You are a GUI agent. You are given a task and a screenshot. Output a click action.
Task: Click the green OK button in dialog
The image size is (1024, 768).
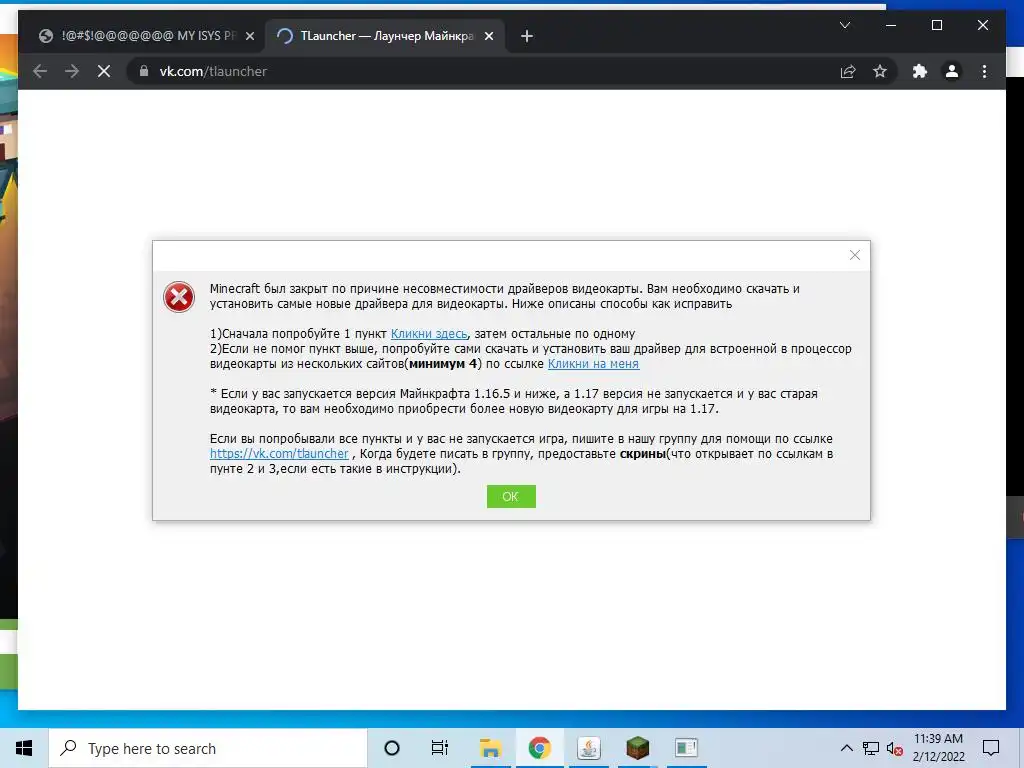tap(511, 496)
